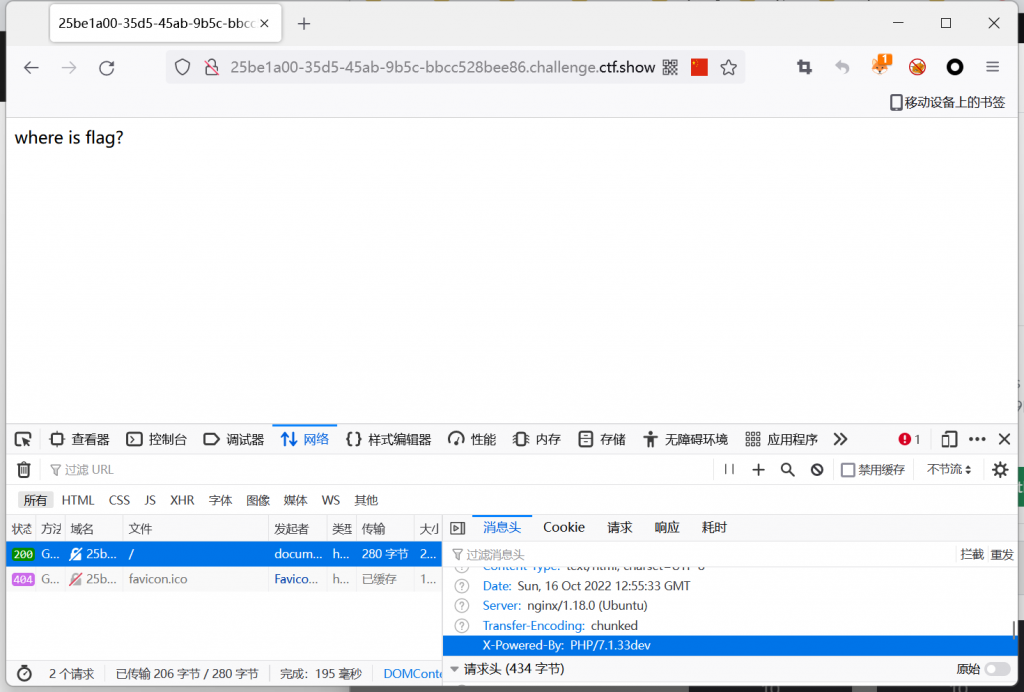Click the Server header help icon

click(462, 605)
